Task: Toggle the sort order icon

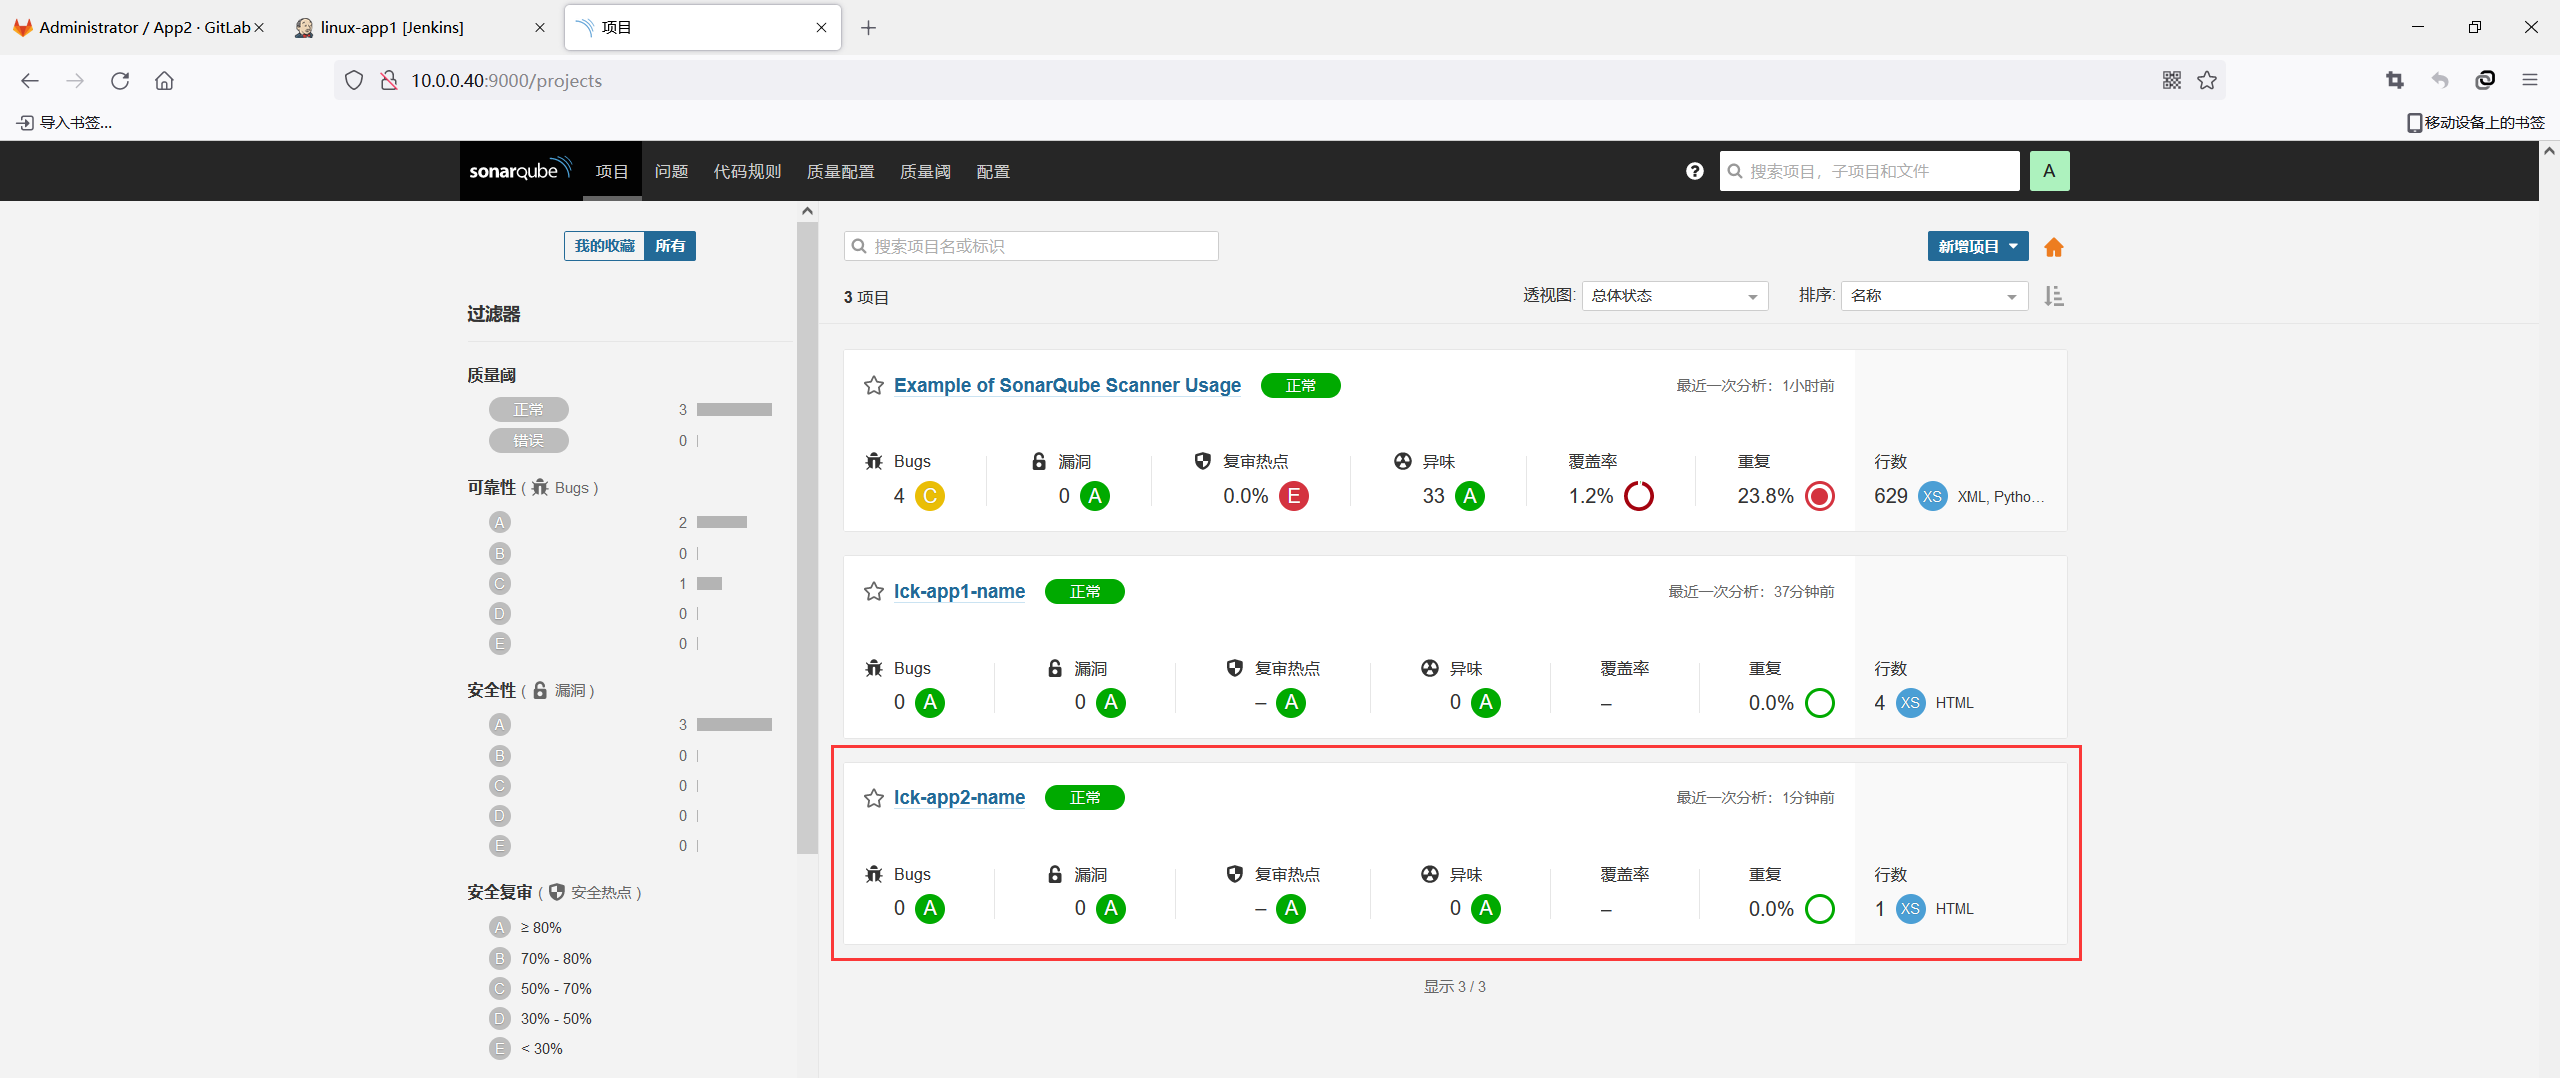Action: (x=2054, y=296)
